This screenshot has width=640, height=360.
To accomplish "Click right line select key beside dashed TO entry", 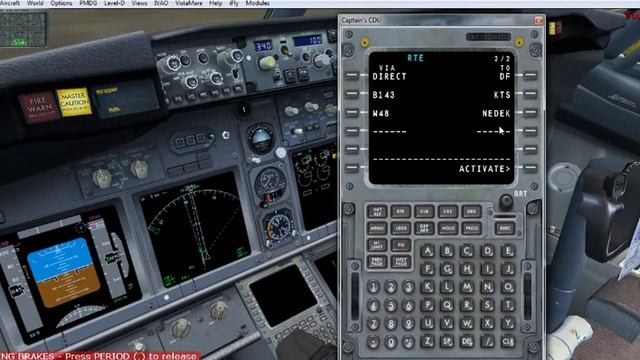I will (530, 131).
